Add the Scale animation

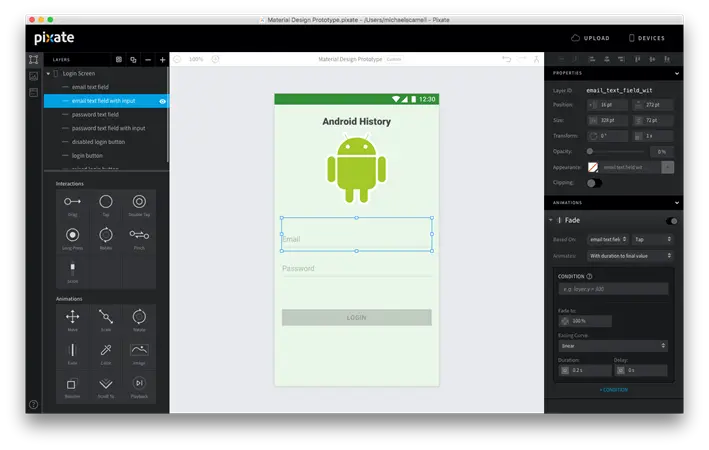point(106,321)
